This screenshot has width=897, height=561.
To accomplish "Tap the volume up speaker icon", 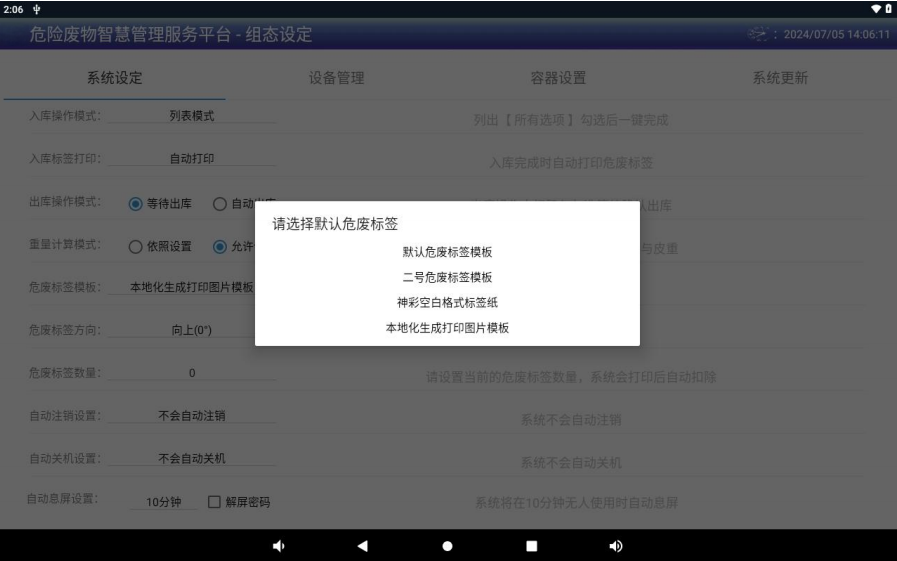I will (x=616, y=546).
